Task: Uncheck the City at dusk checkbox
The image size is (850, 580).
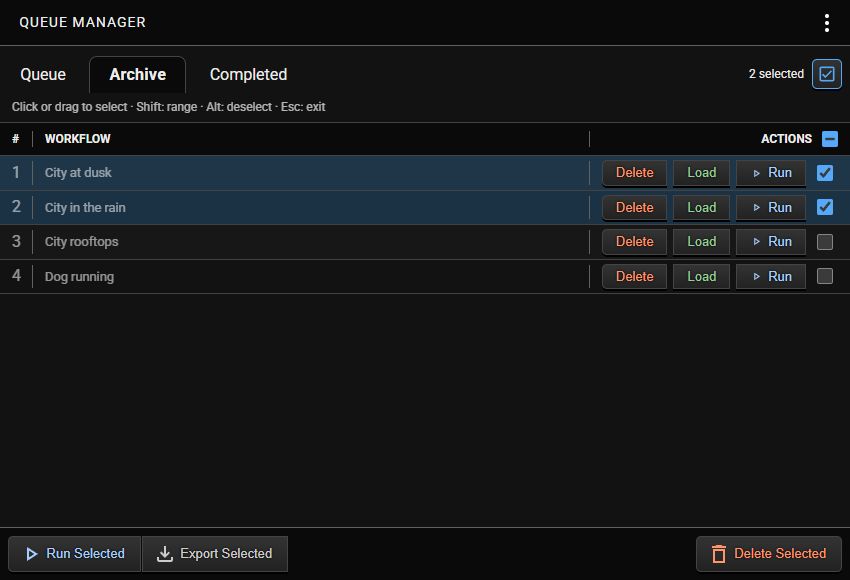Action: point(825,173)
